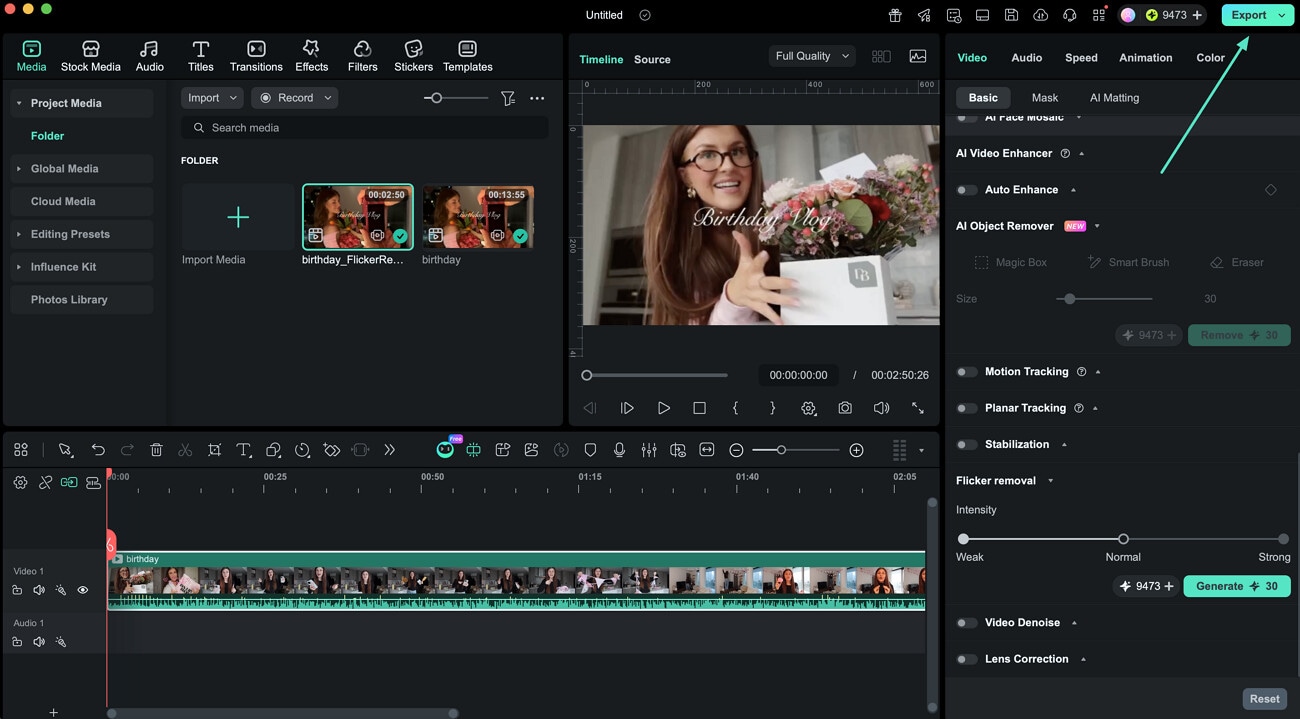
Task: Switch to the Animation tab
Action: point(1145,58)
